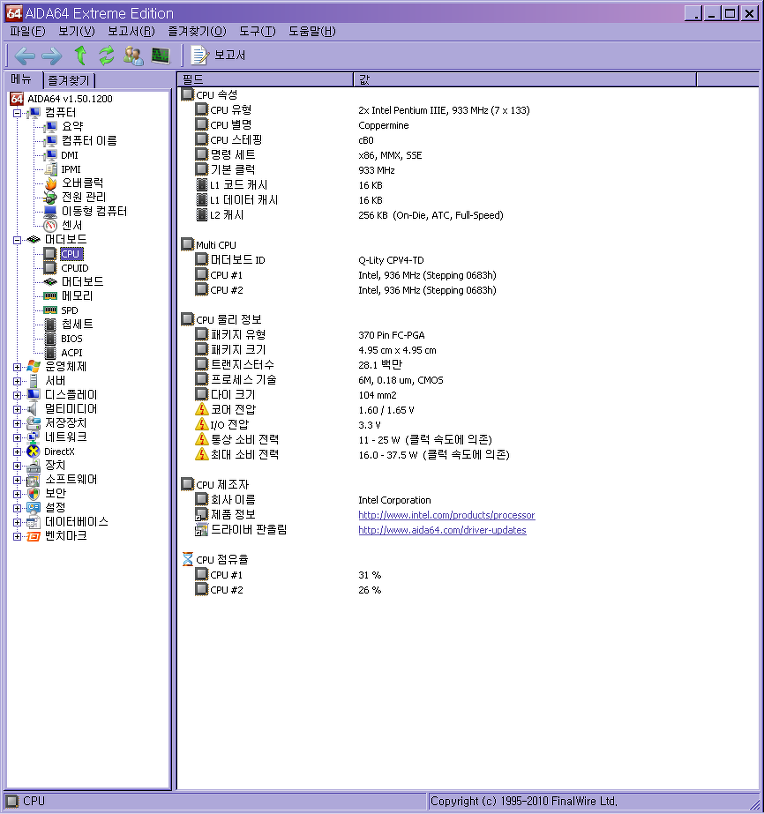Select the 컴퓨터 이름 tree item

(89, 141)
